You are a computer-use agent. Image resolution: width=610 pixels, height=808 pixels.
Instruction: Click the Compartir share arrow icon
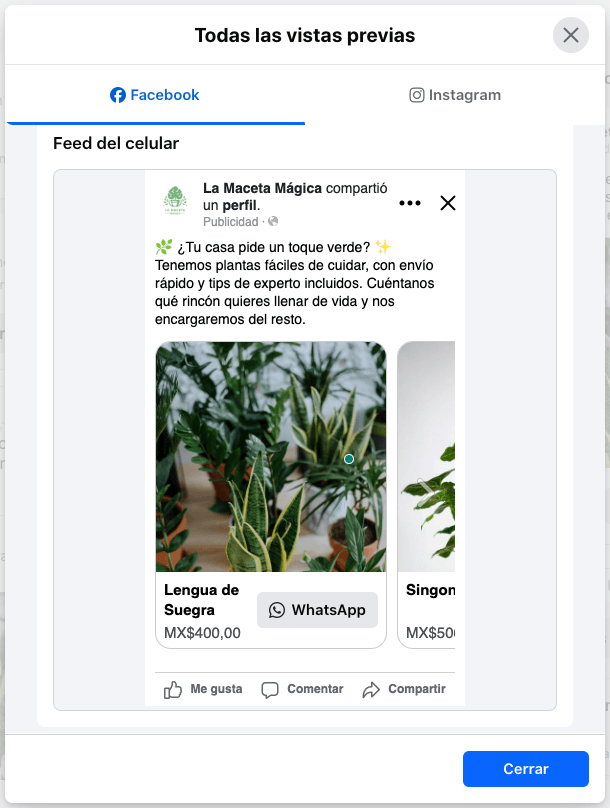tap(371, 689)
